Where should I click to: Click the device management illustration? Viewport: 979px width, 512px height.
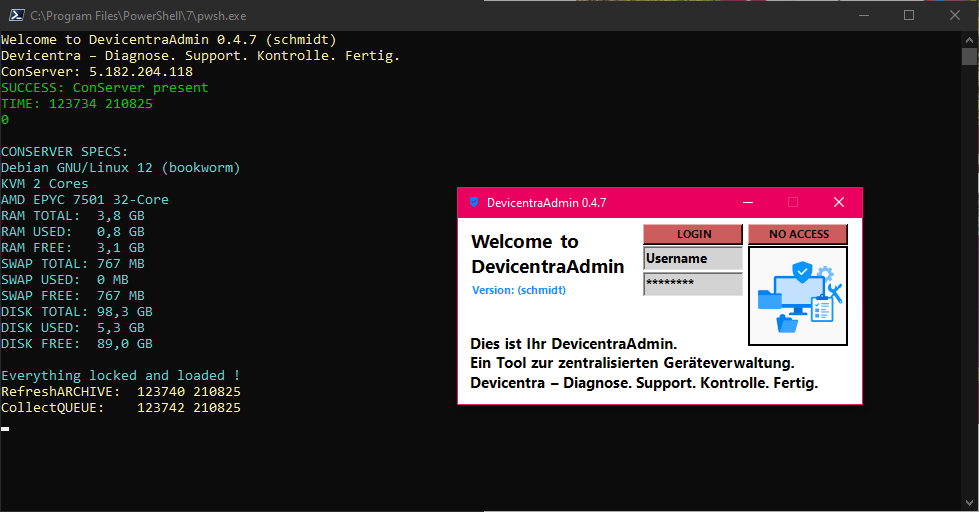(798, 297)
